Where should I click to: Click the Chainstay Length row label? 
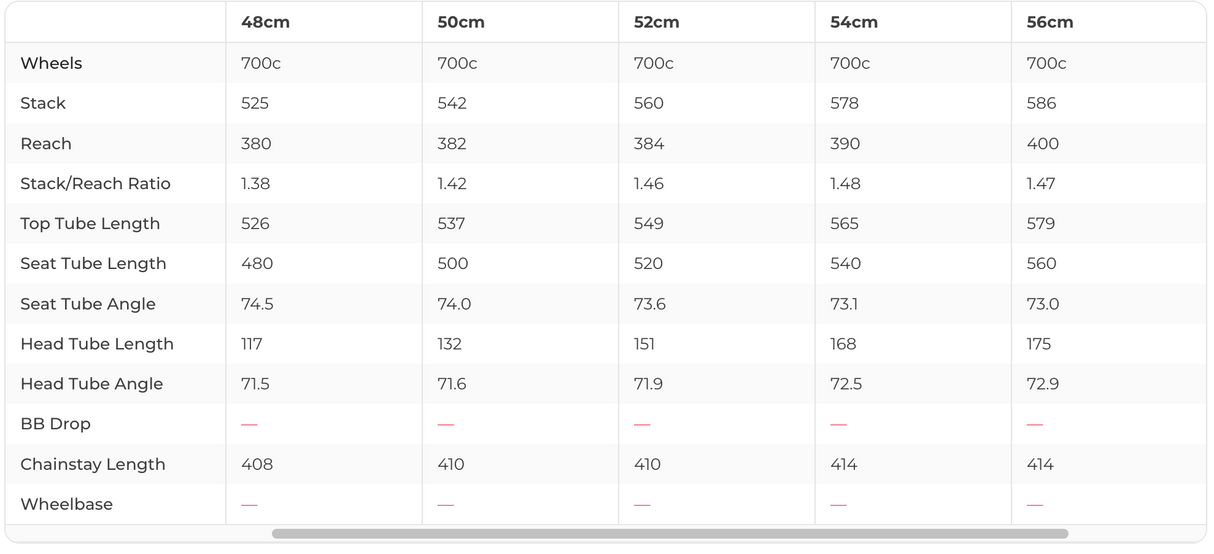pyautogui.click(x=94, y=464)
